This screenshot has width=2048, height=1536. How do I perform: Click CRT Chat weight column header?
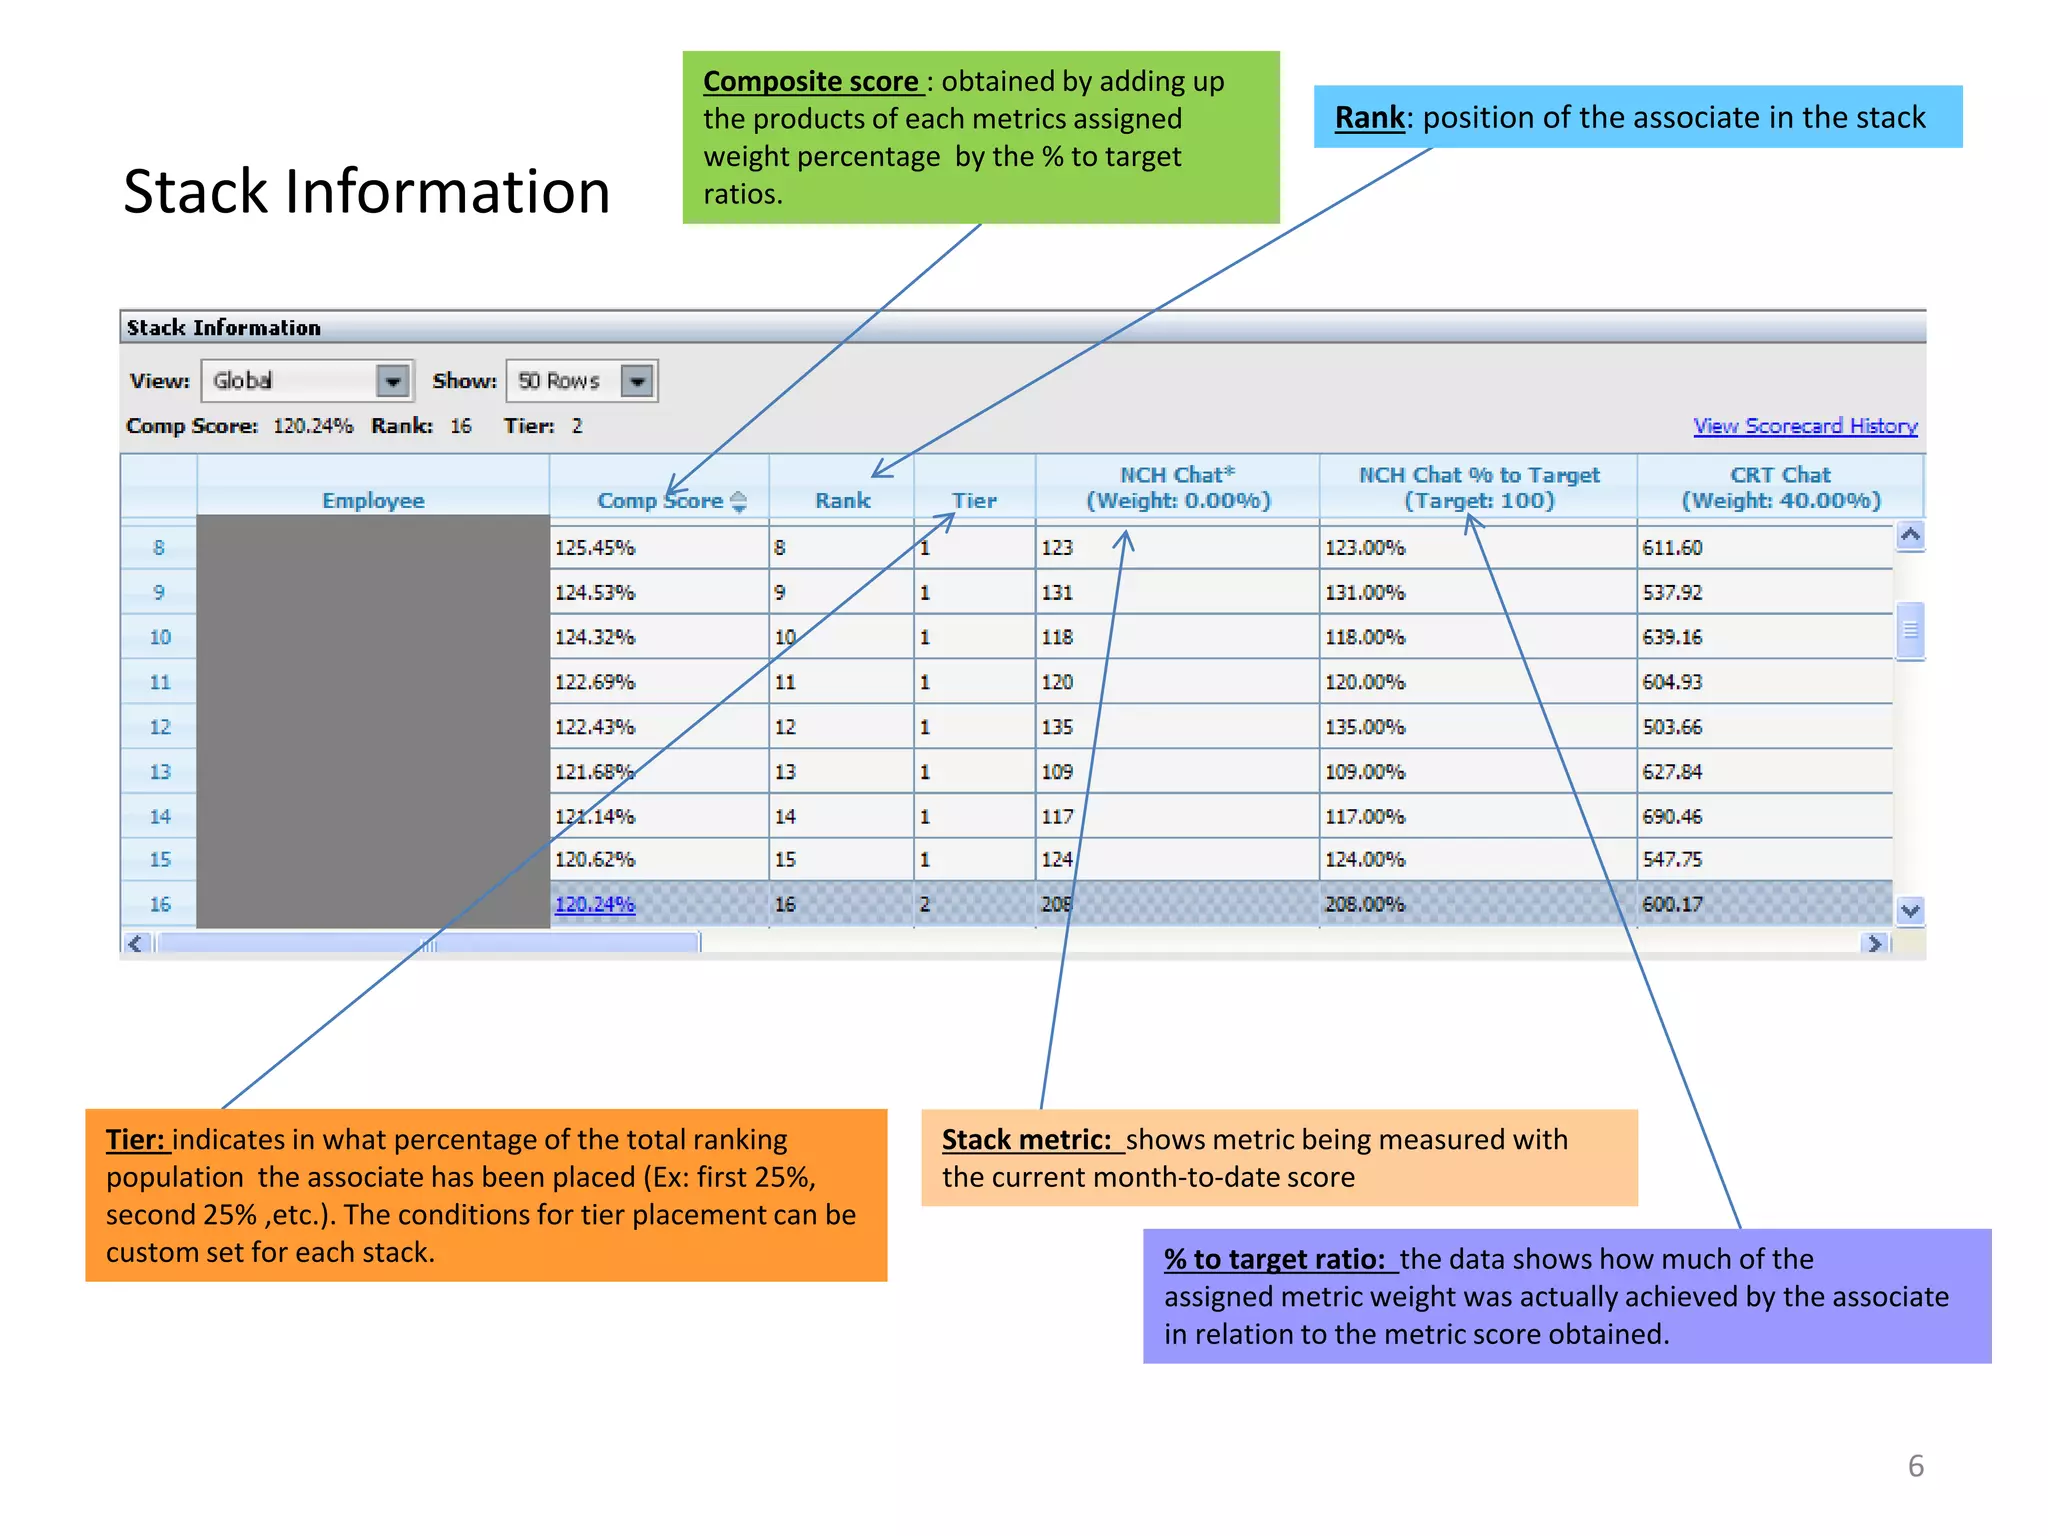pos(1781,487)
